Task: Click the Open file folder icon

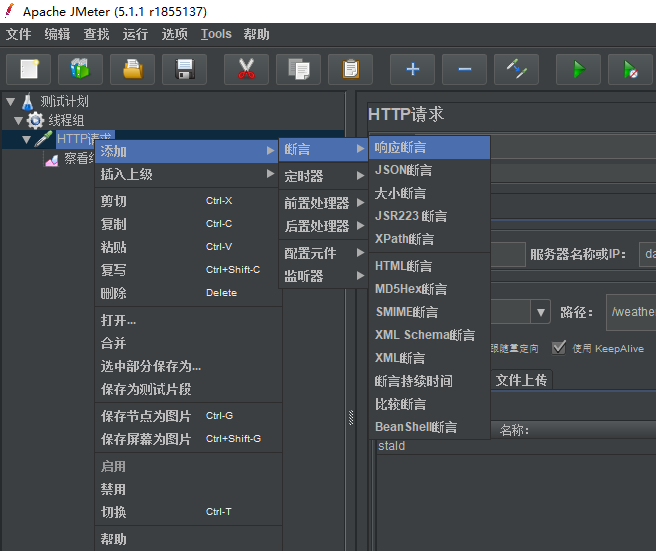Action: point(132,69)
